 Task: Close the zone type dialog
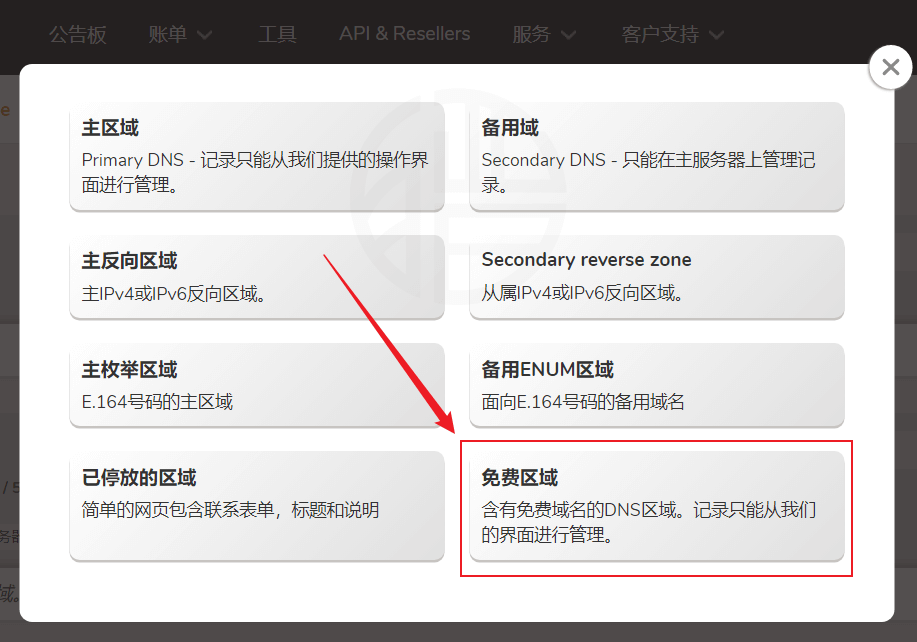point(890,68)
